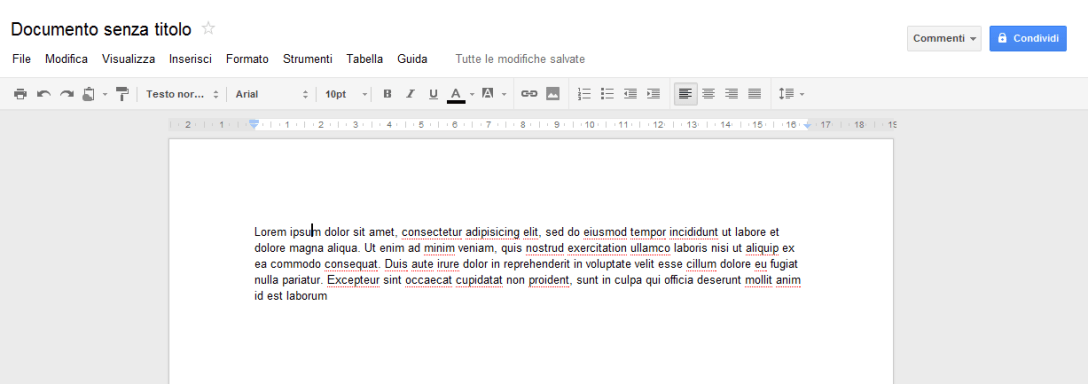Create a bulleted list
1088x384 pixels.
tap(607, 94)
